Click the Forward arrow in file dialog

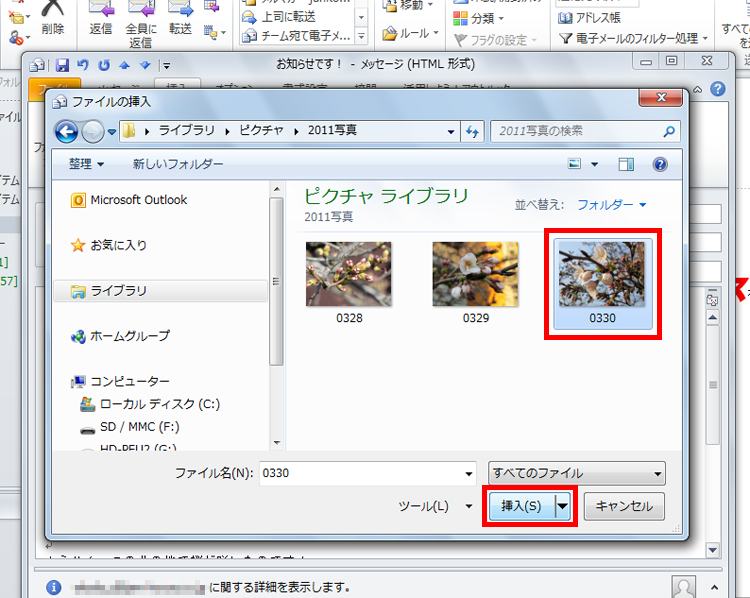click(92, 131)
